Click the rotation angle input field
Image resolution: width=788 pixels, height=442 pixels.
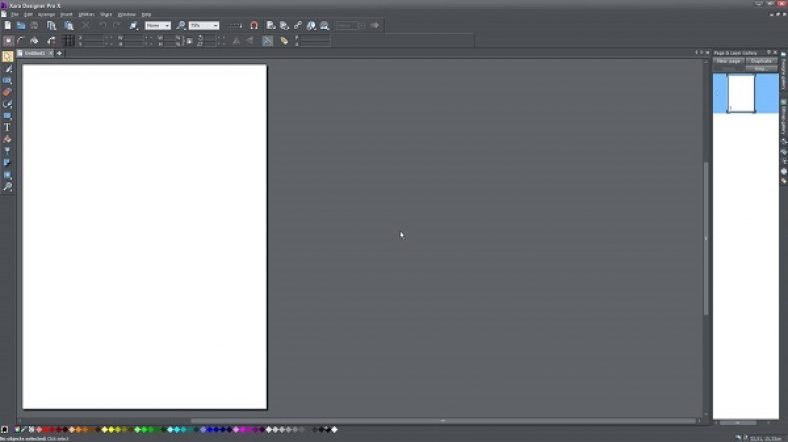[x=212, y=38]
